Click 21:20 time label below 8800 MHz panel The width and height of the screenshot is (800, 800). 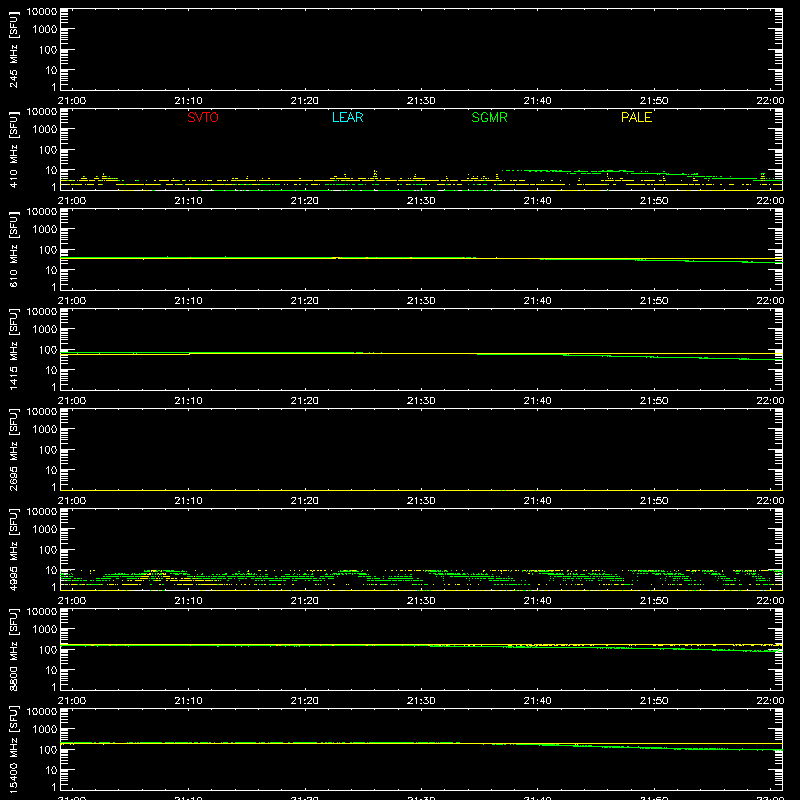click(305, 701)
